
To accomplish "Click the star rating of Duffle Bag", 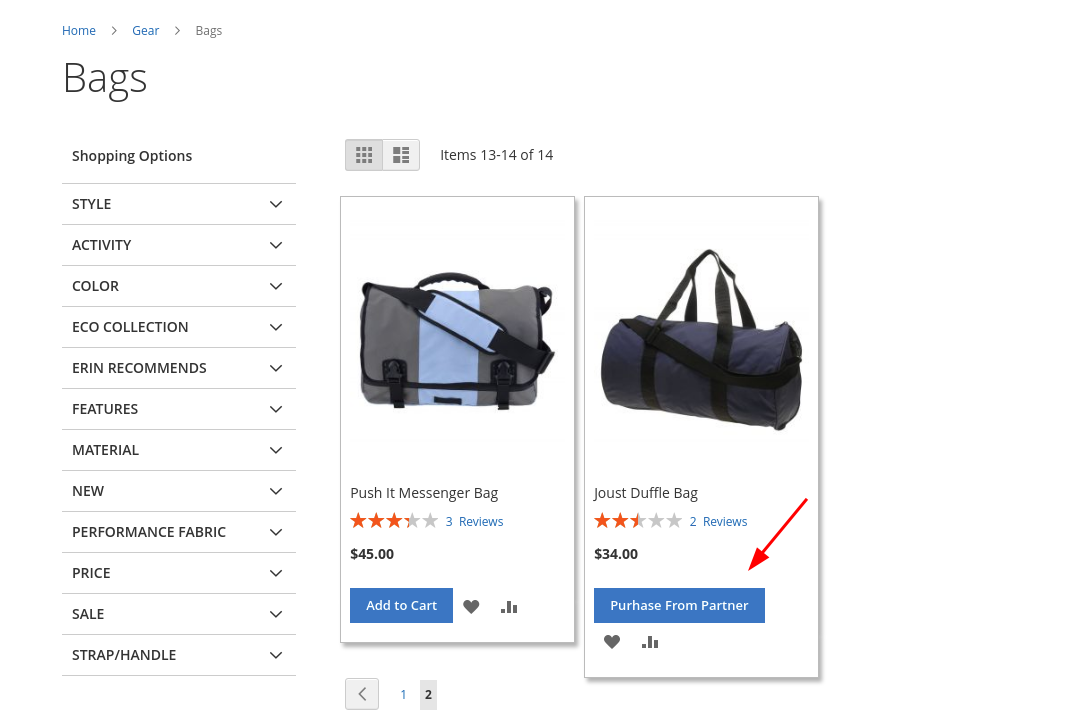I will point(639,521).
